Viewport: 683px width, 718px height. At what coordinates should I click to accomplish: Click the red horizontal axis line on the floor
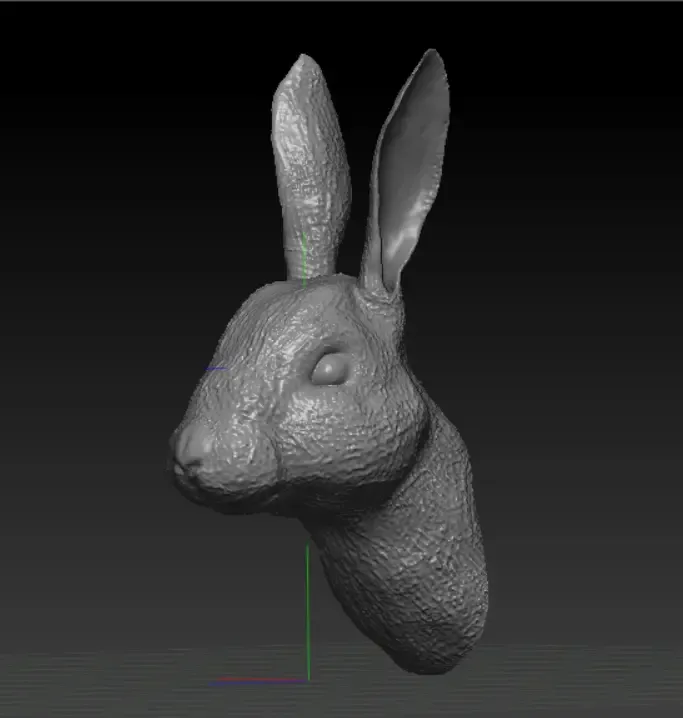click(261, 679)
